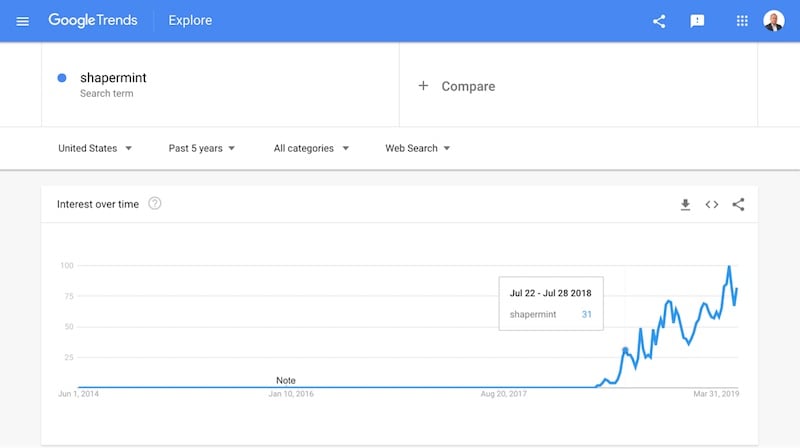800x448 pixels.
Task: Share the page via the header share icon
Action: point(659,21)
